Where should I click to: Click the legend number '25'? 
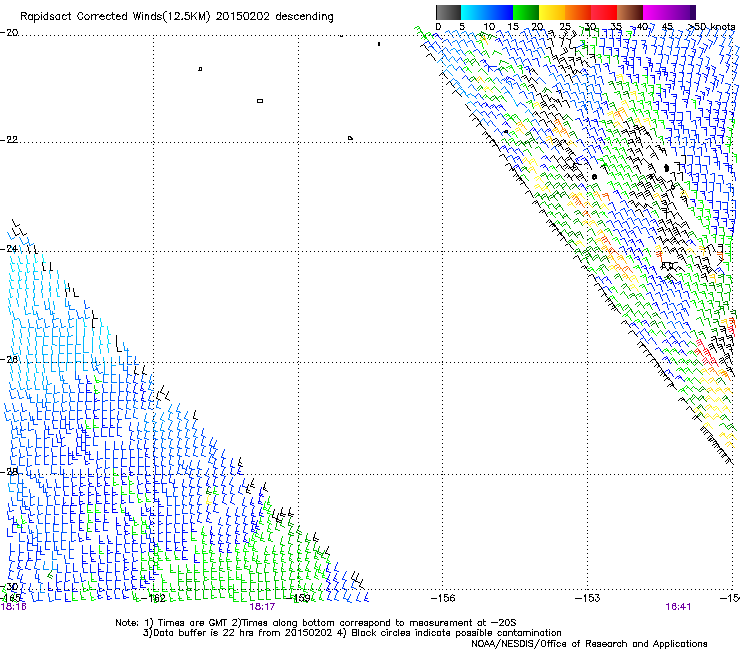click(x=564, y=27)
